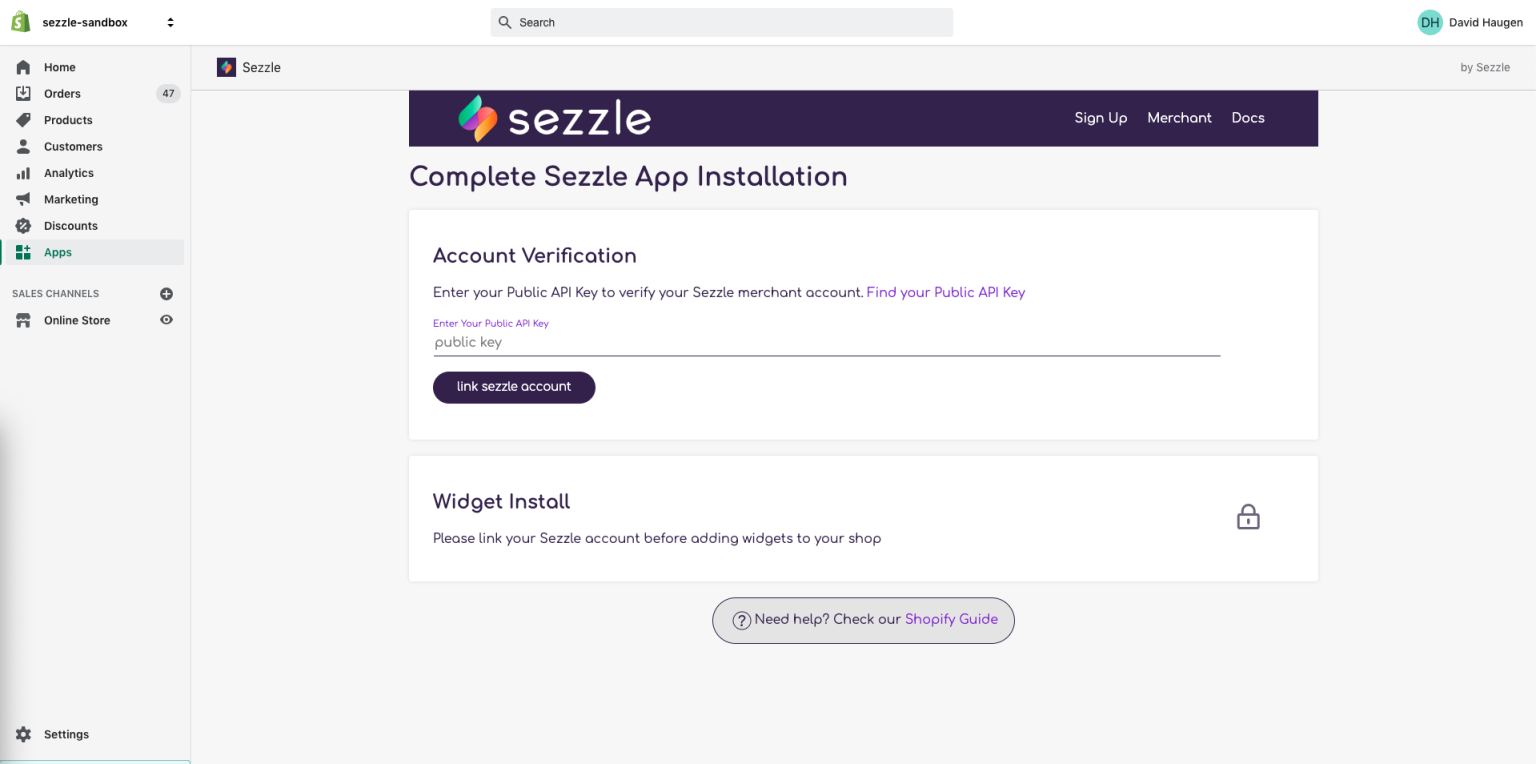
Task: Click the Analytics bar chart icon
Action: 23,173
